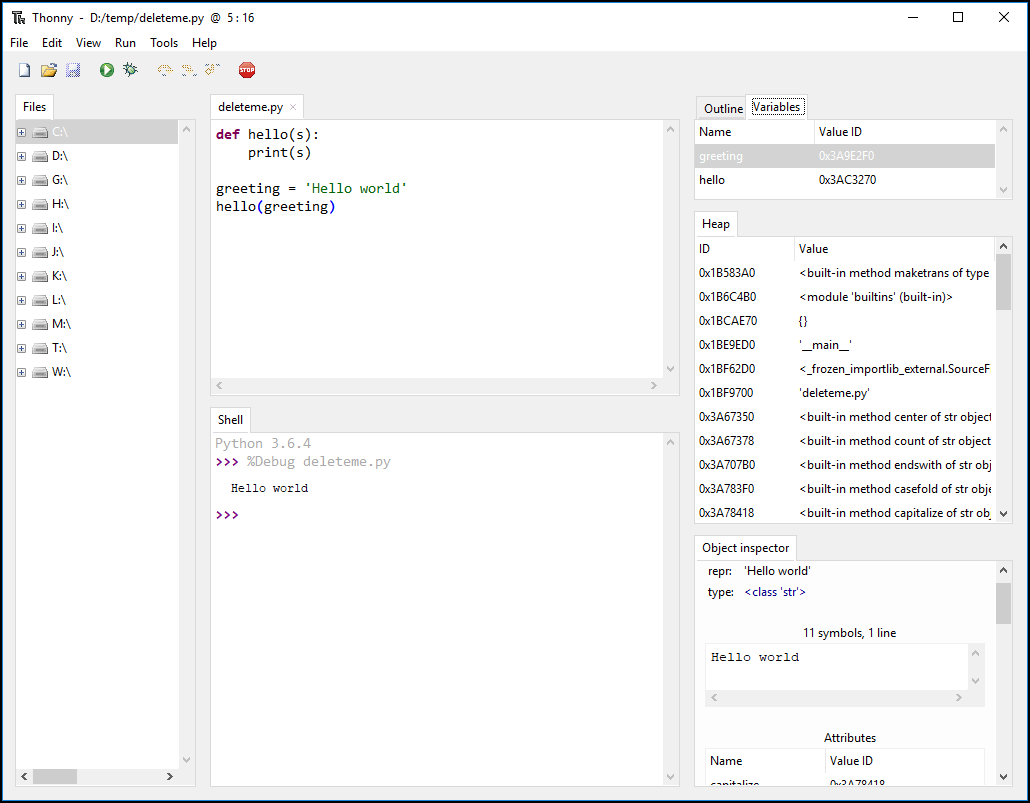Image resolution: width=1030 pixels, height=803 pixels.
Task: Click the Step out debugger icon
Action: [x=212, y=70]
